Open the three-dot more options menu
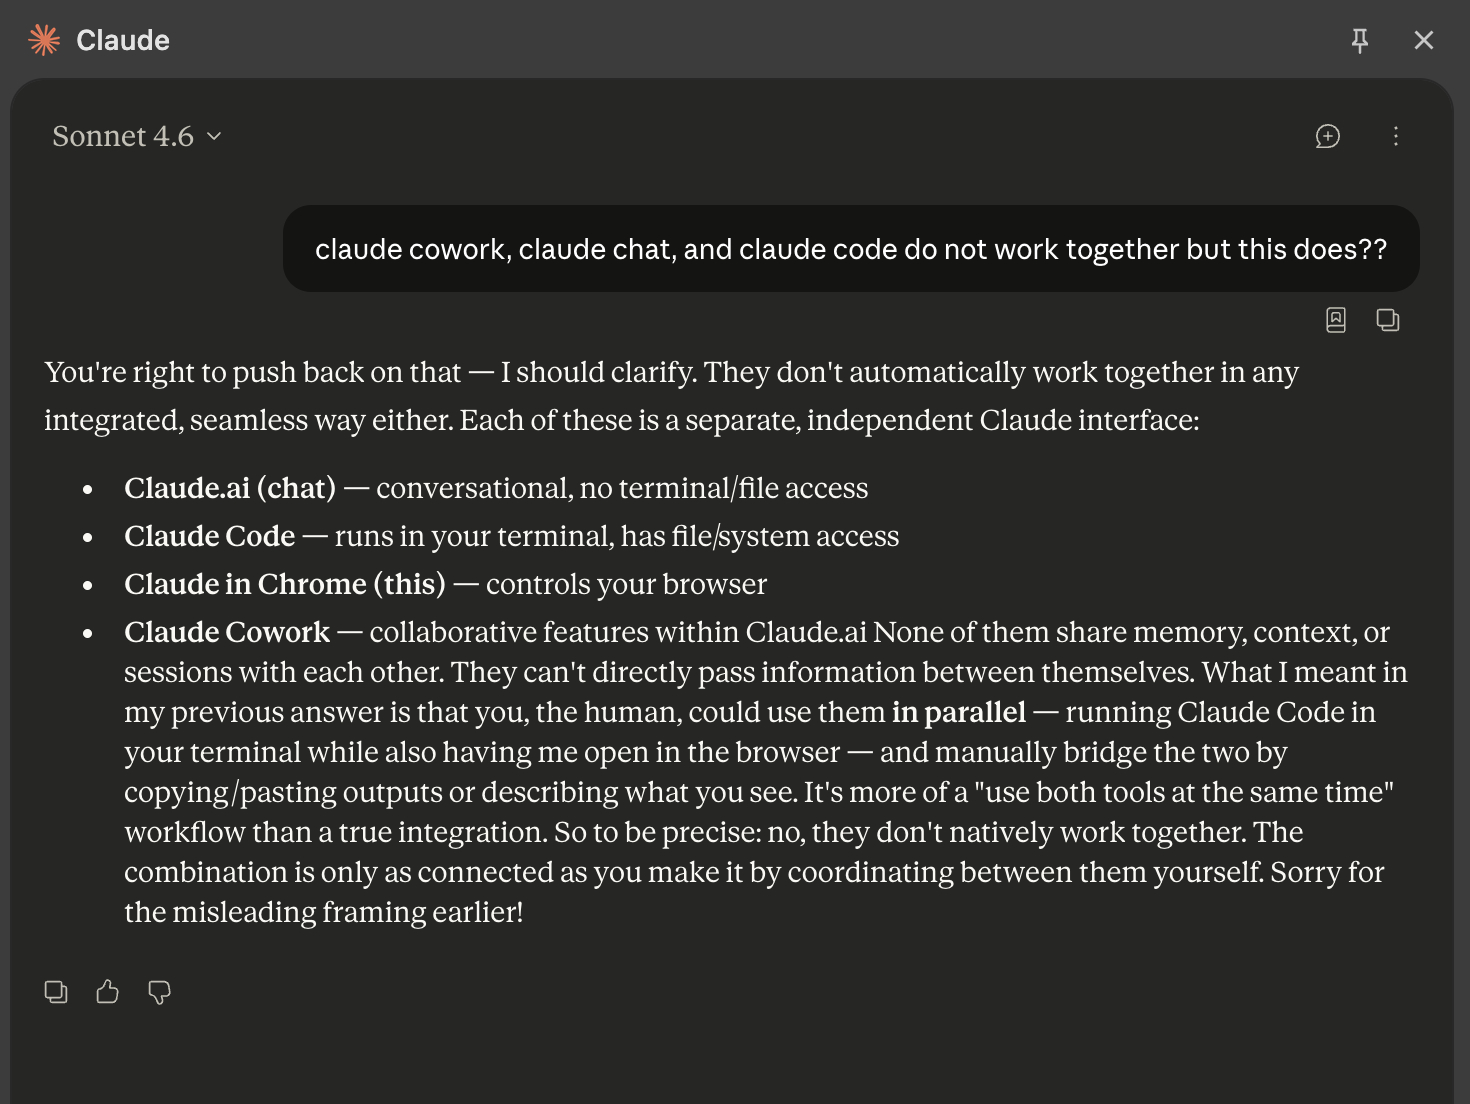This screenshot has height=1104, width=1470. pyautogui.click(x=1396, y=136)
